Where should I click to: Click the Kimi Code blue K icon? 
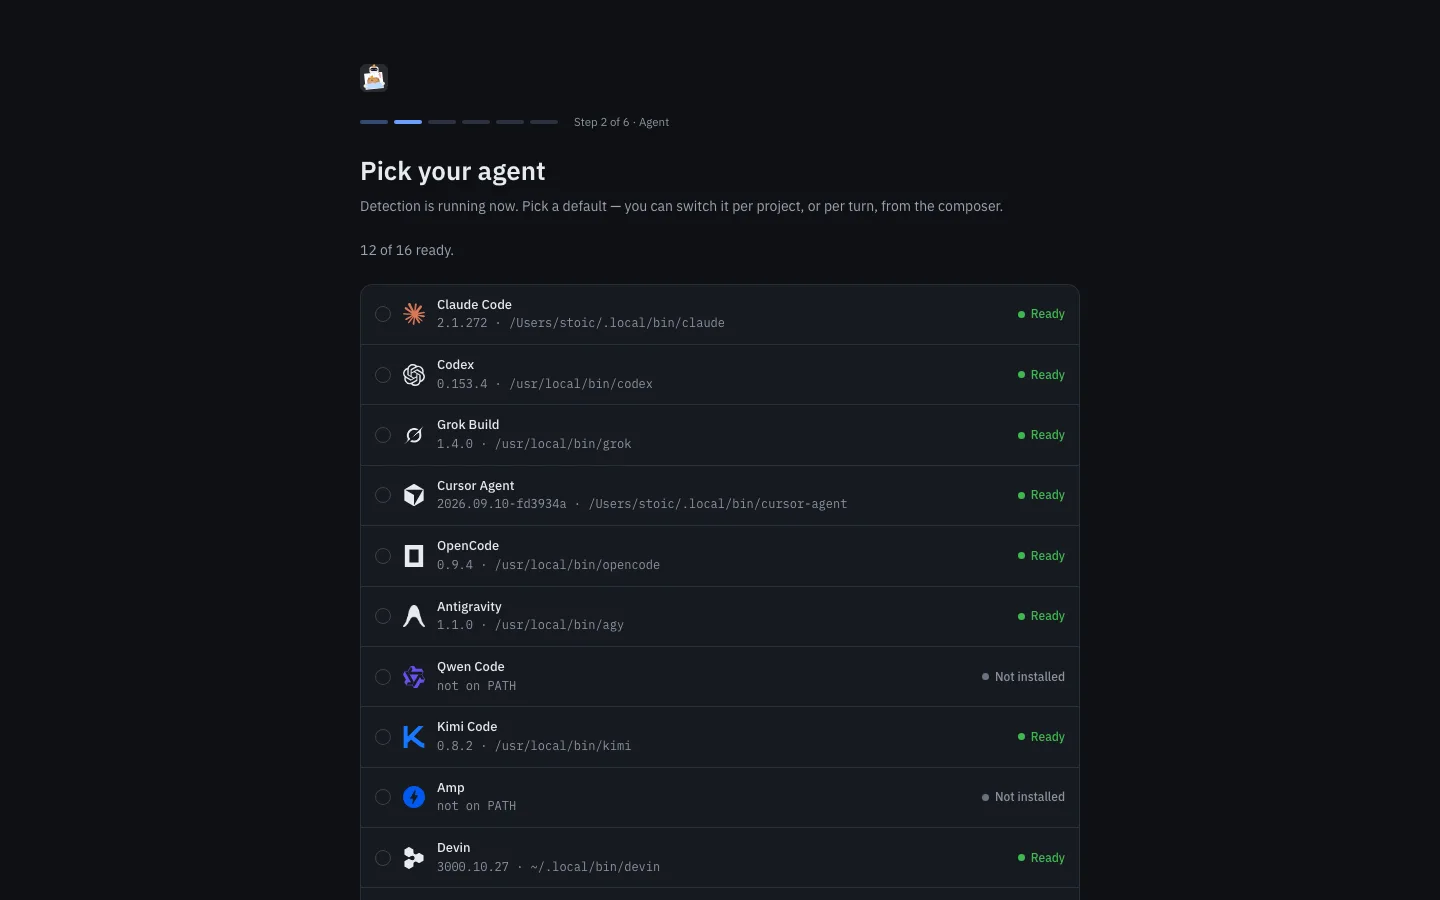click(414, 737)
